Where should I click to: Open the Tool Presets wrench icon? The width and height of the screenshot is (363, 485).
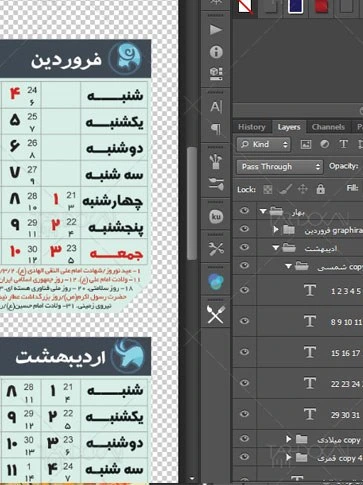click(x=216, y=249)
